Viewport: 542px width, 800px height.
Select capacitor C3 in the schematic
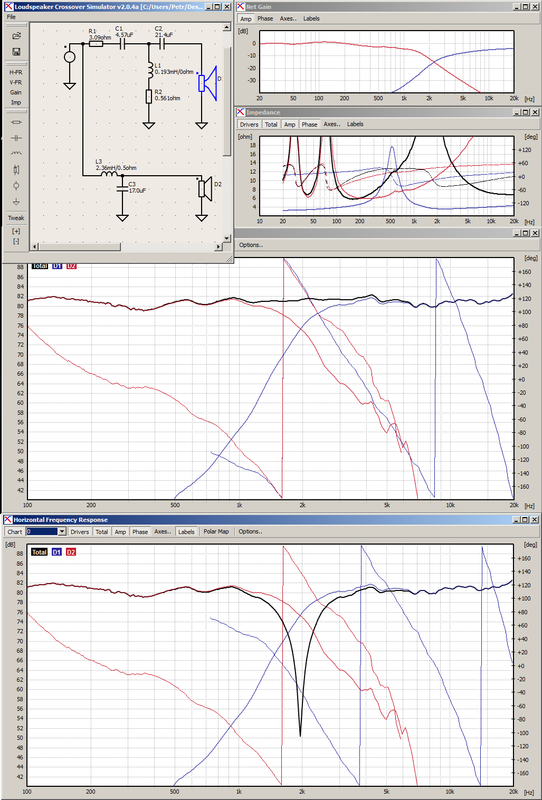(122, 189)
